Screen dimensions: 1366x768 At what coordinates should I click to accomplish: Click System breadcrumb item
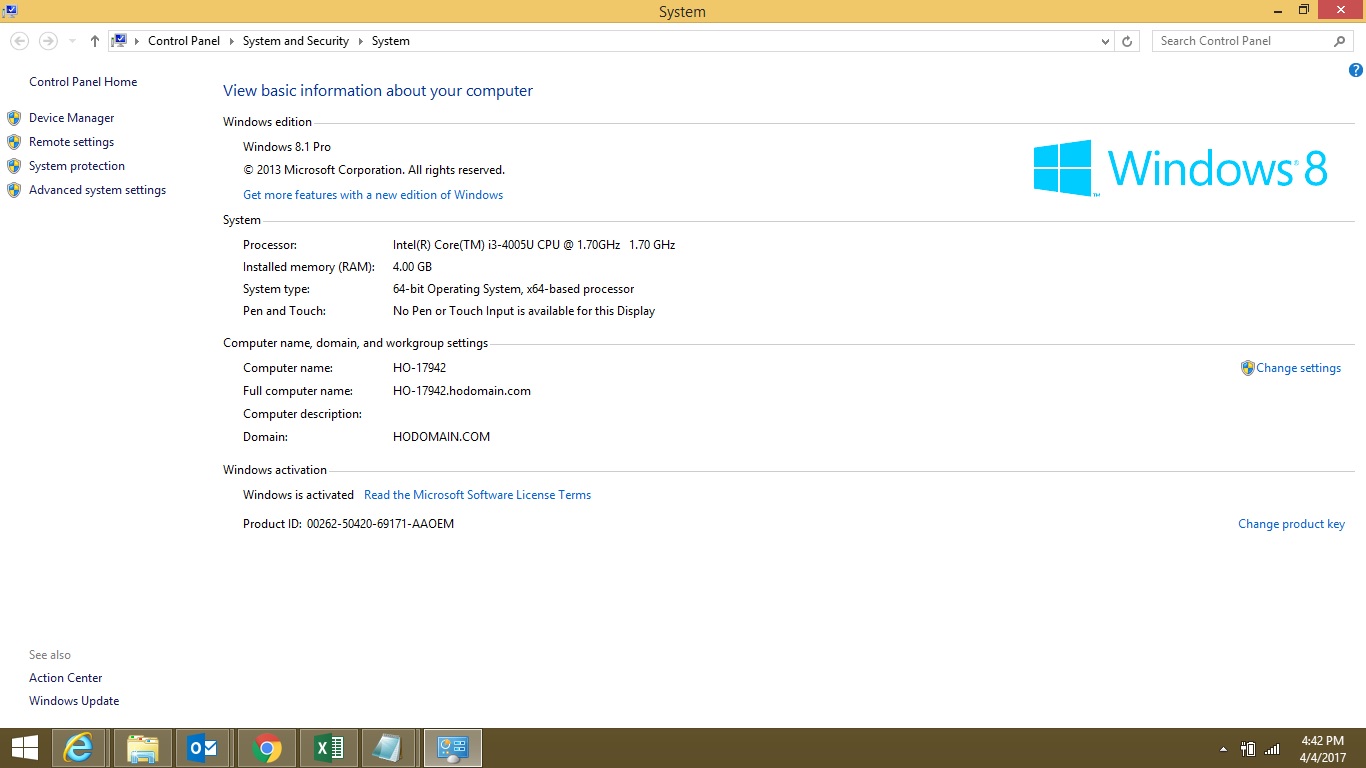click(391, 41)
